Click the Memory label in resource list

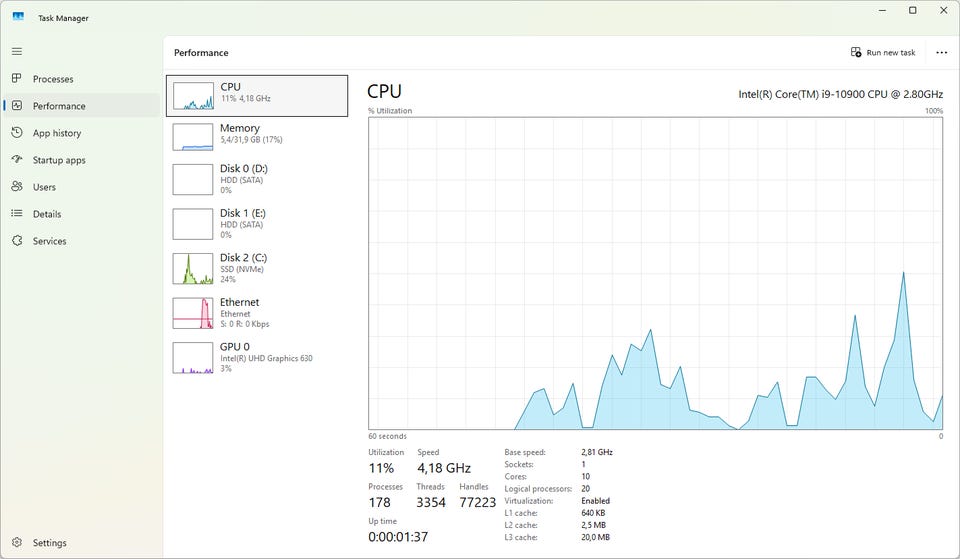coord(240,128)
